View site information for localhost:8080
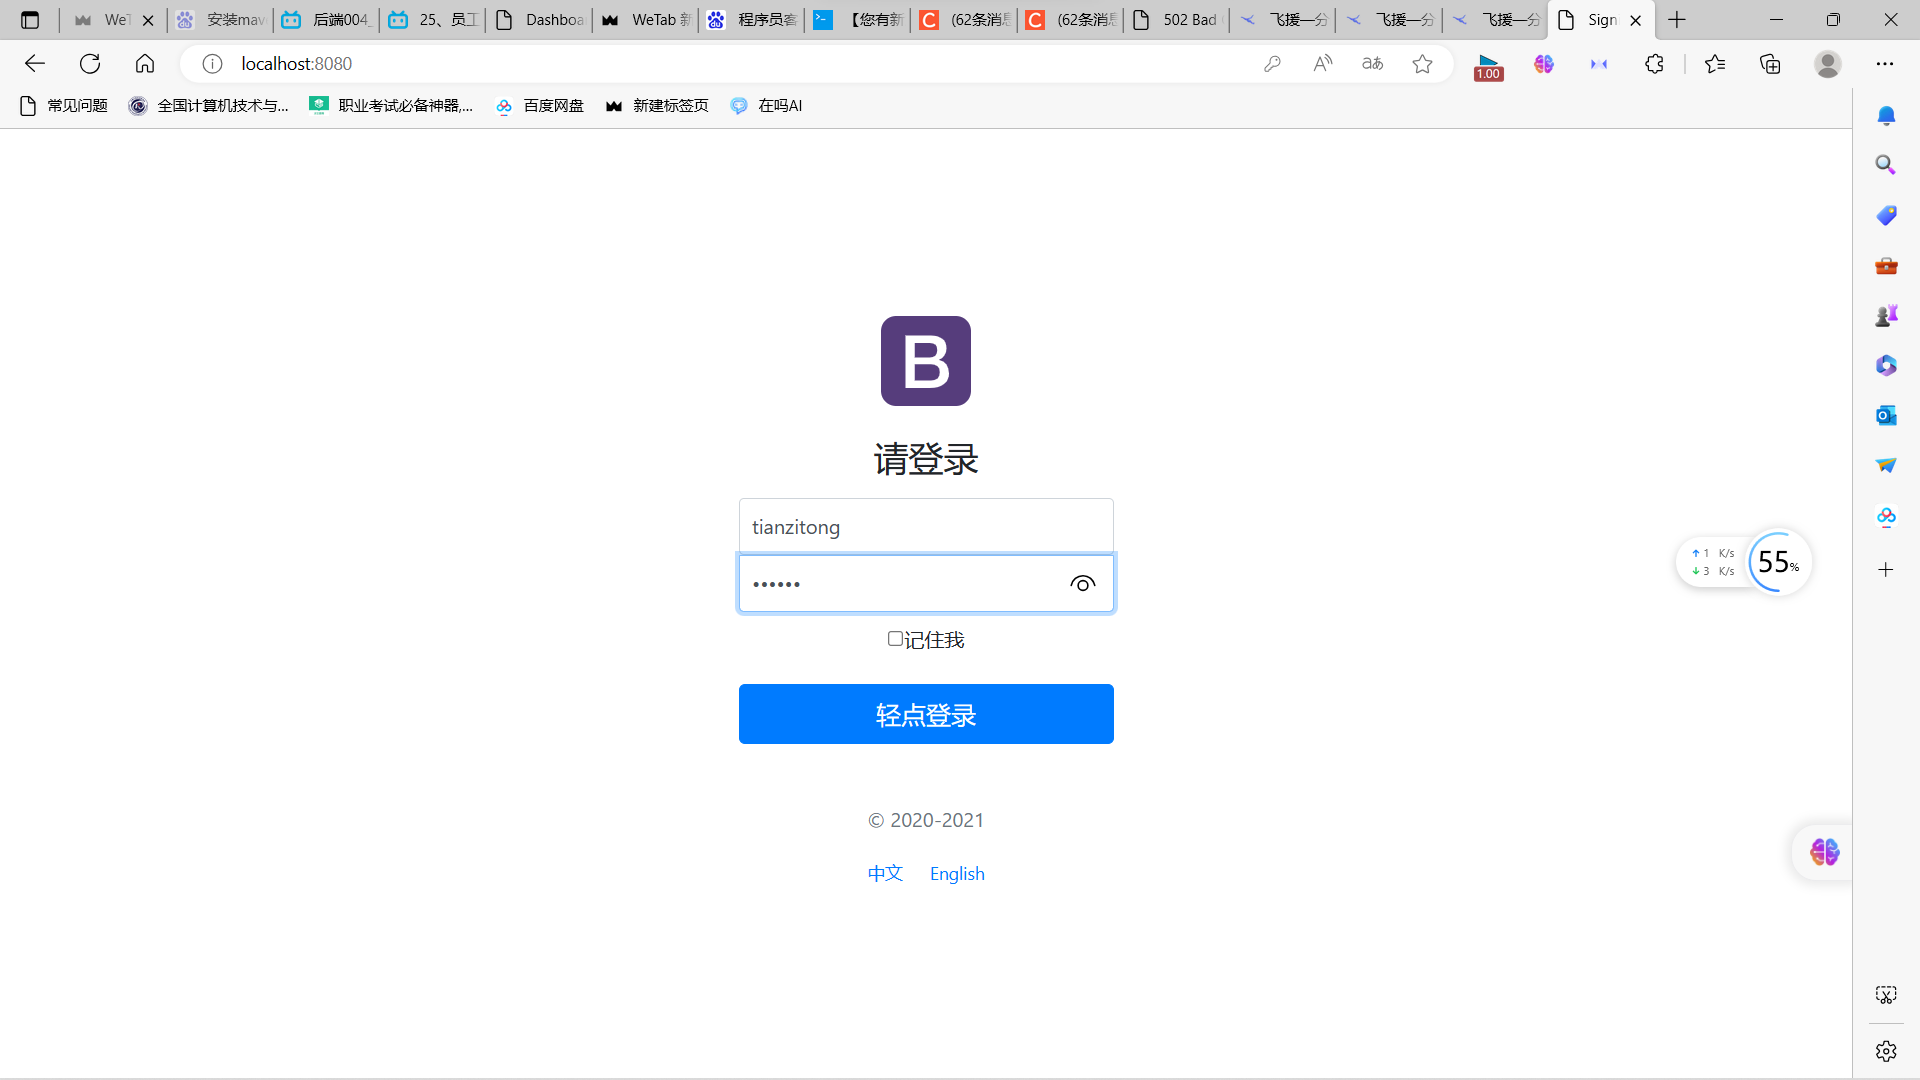The image size is (1920, 1080). [x=212, y=64]
